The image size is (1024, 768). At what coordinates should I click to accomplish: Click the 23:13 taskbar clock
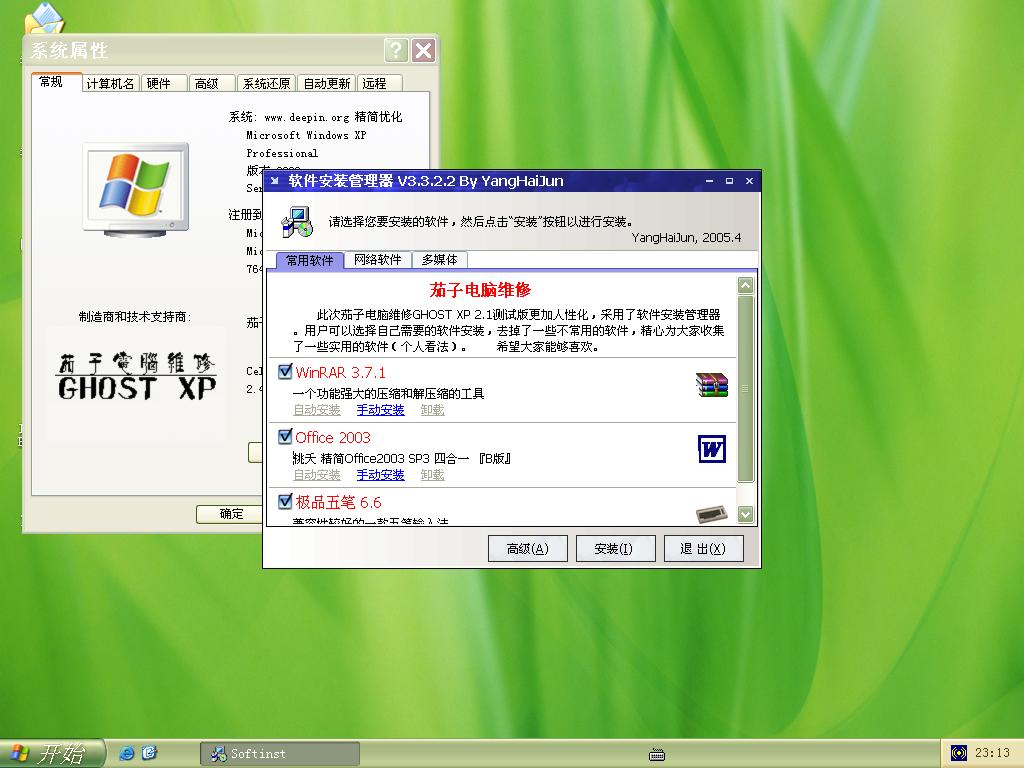tap(992, 753)
